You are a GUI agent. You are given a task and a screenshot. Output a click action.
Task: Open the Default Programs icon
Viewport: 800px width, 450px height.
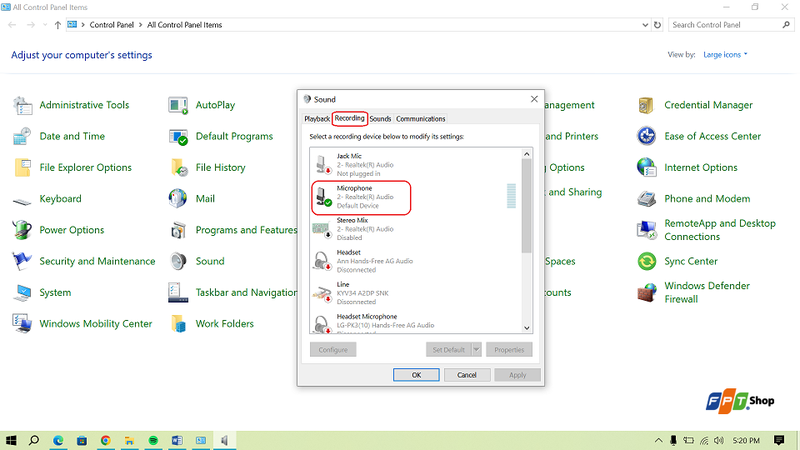coord(178,136)
